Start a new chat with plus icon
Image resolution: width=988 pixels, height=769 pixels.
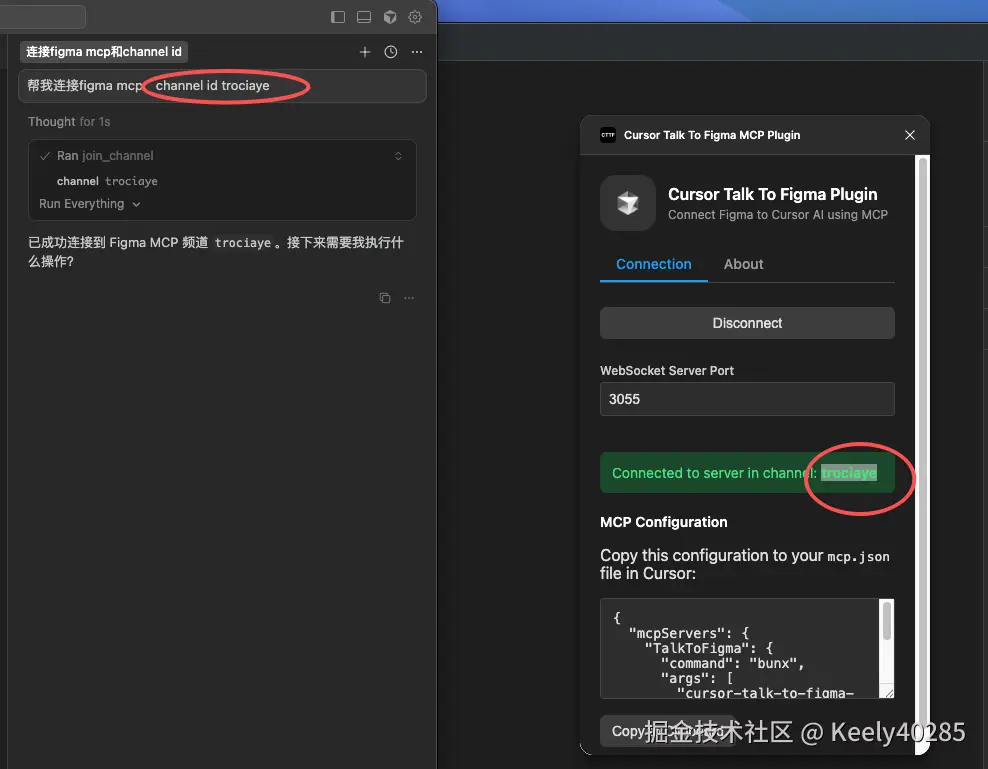click(x=365, y=52)
